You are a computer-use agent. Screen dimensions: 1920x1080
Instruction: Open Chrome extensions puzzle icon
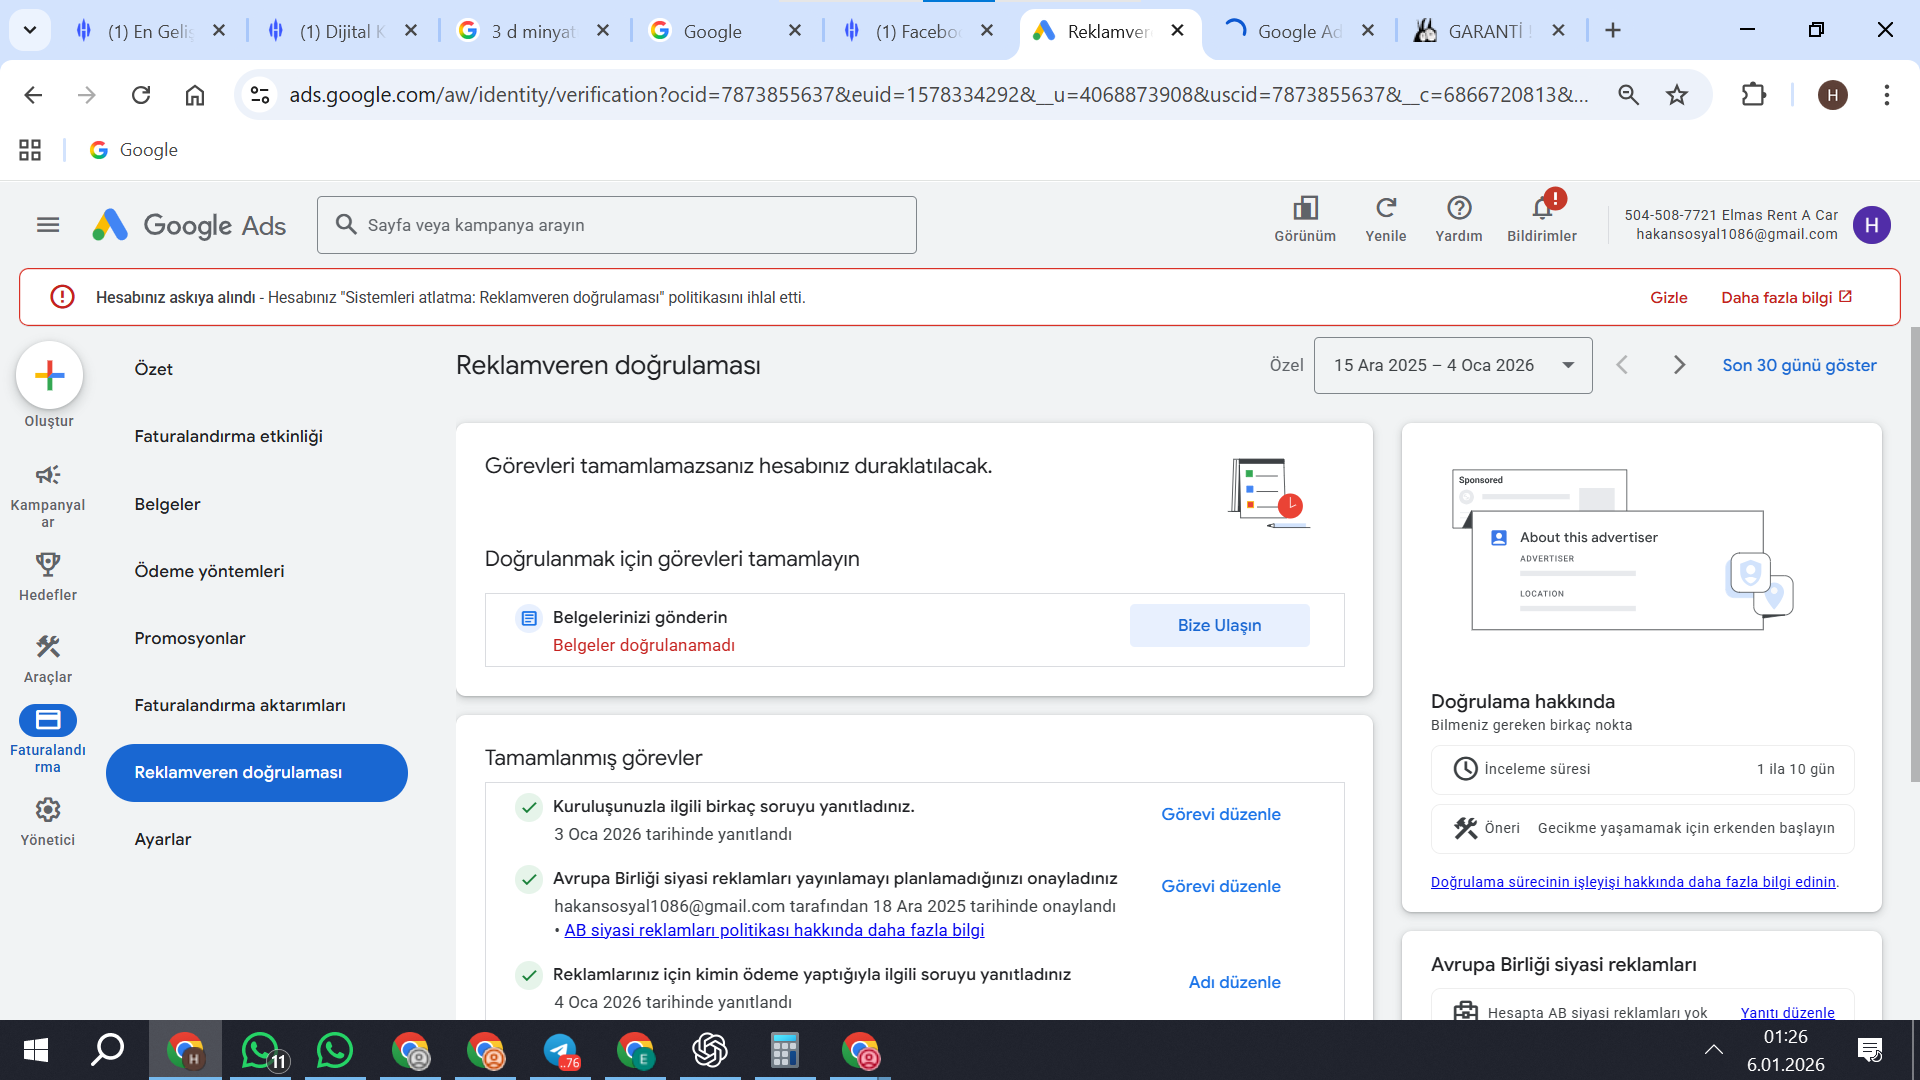1754,95
